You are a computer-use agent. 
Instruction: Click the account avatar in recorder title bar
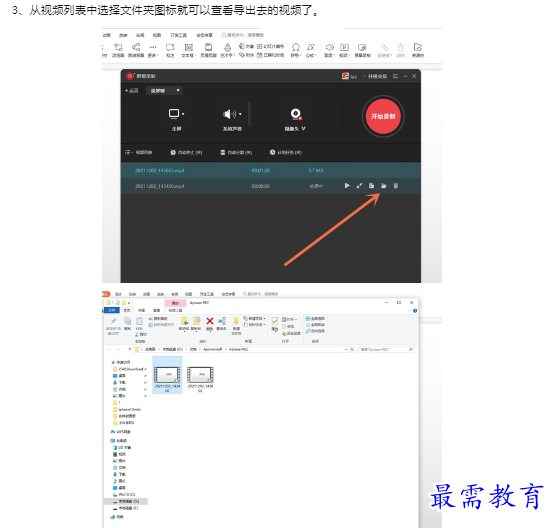345,76
